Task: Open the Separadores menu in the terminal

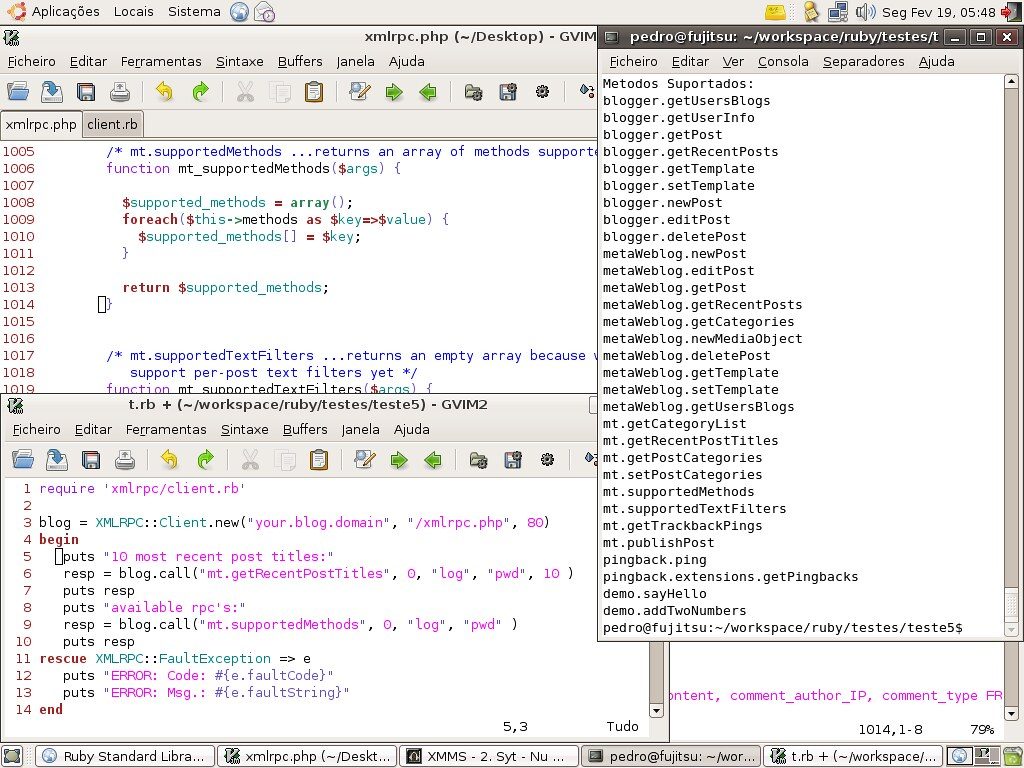Action: click(863, 61)
